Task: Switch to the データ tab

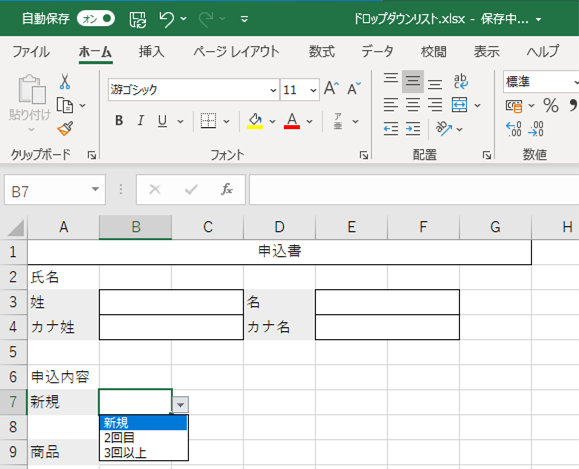Action: click(x=377, y=52)
